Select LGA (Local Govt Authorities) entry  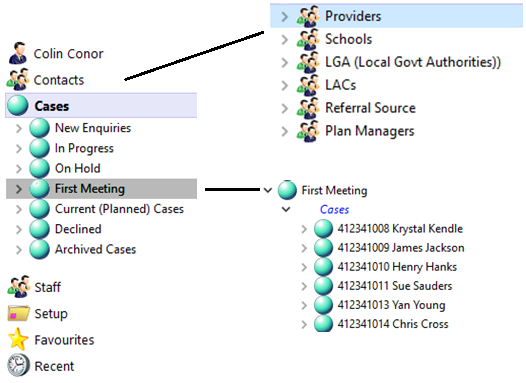coord(413,62)
